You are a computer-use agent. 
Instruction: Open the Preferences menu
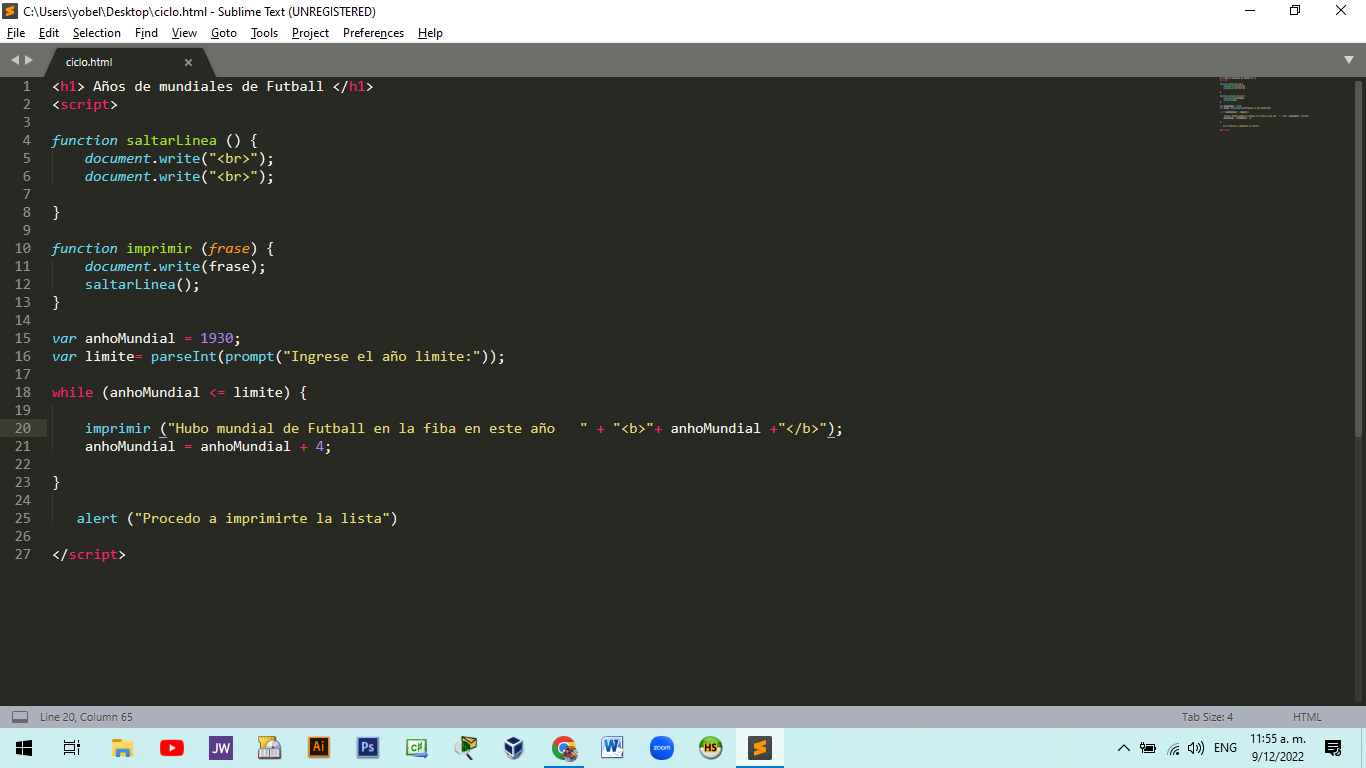[x=373, y=33]
